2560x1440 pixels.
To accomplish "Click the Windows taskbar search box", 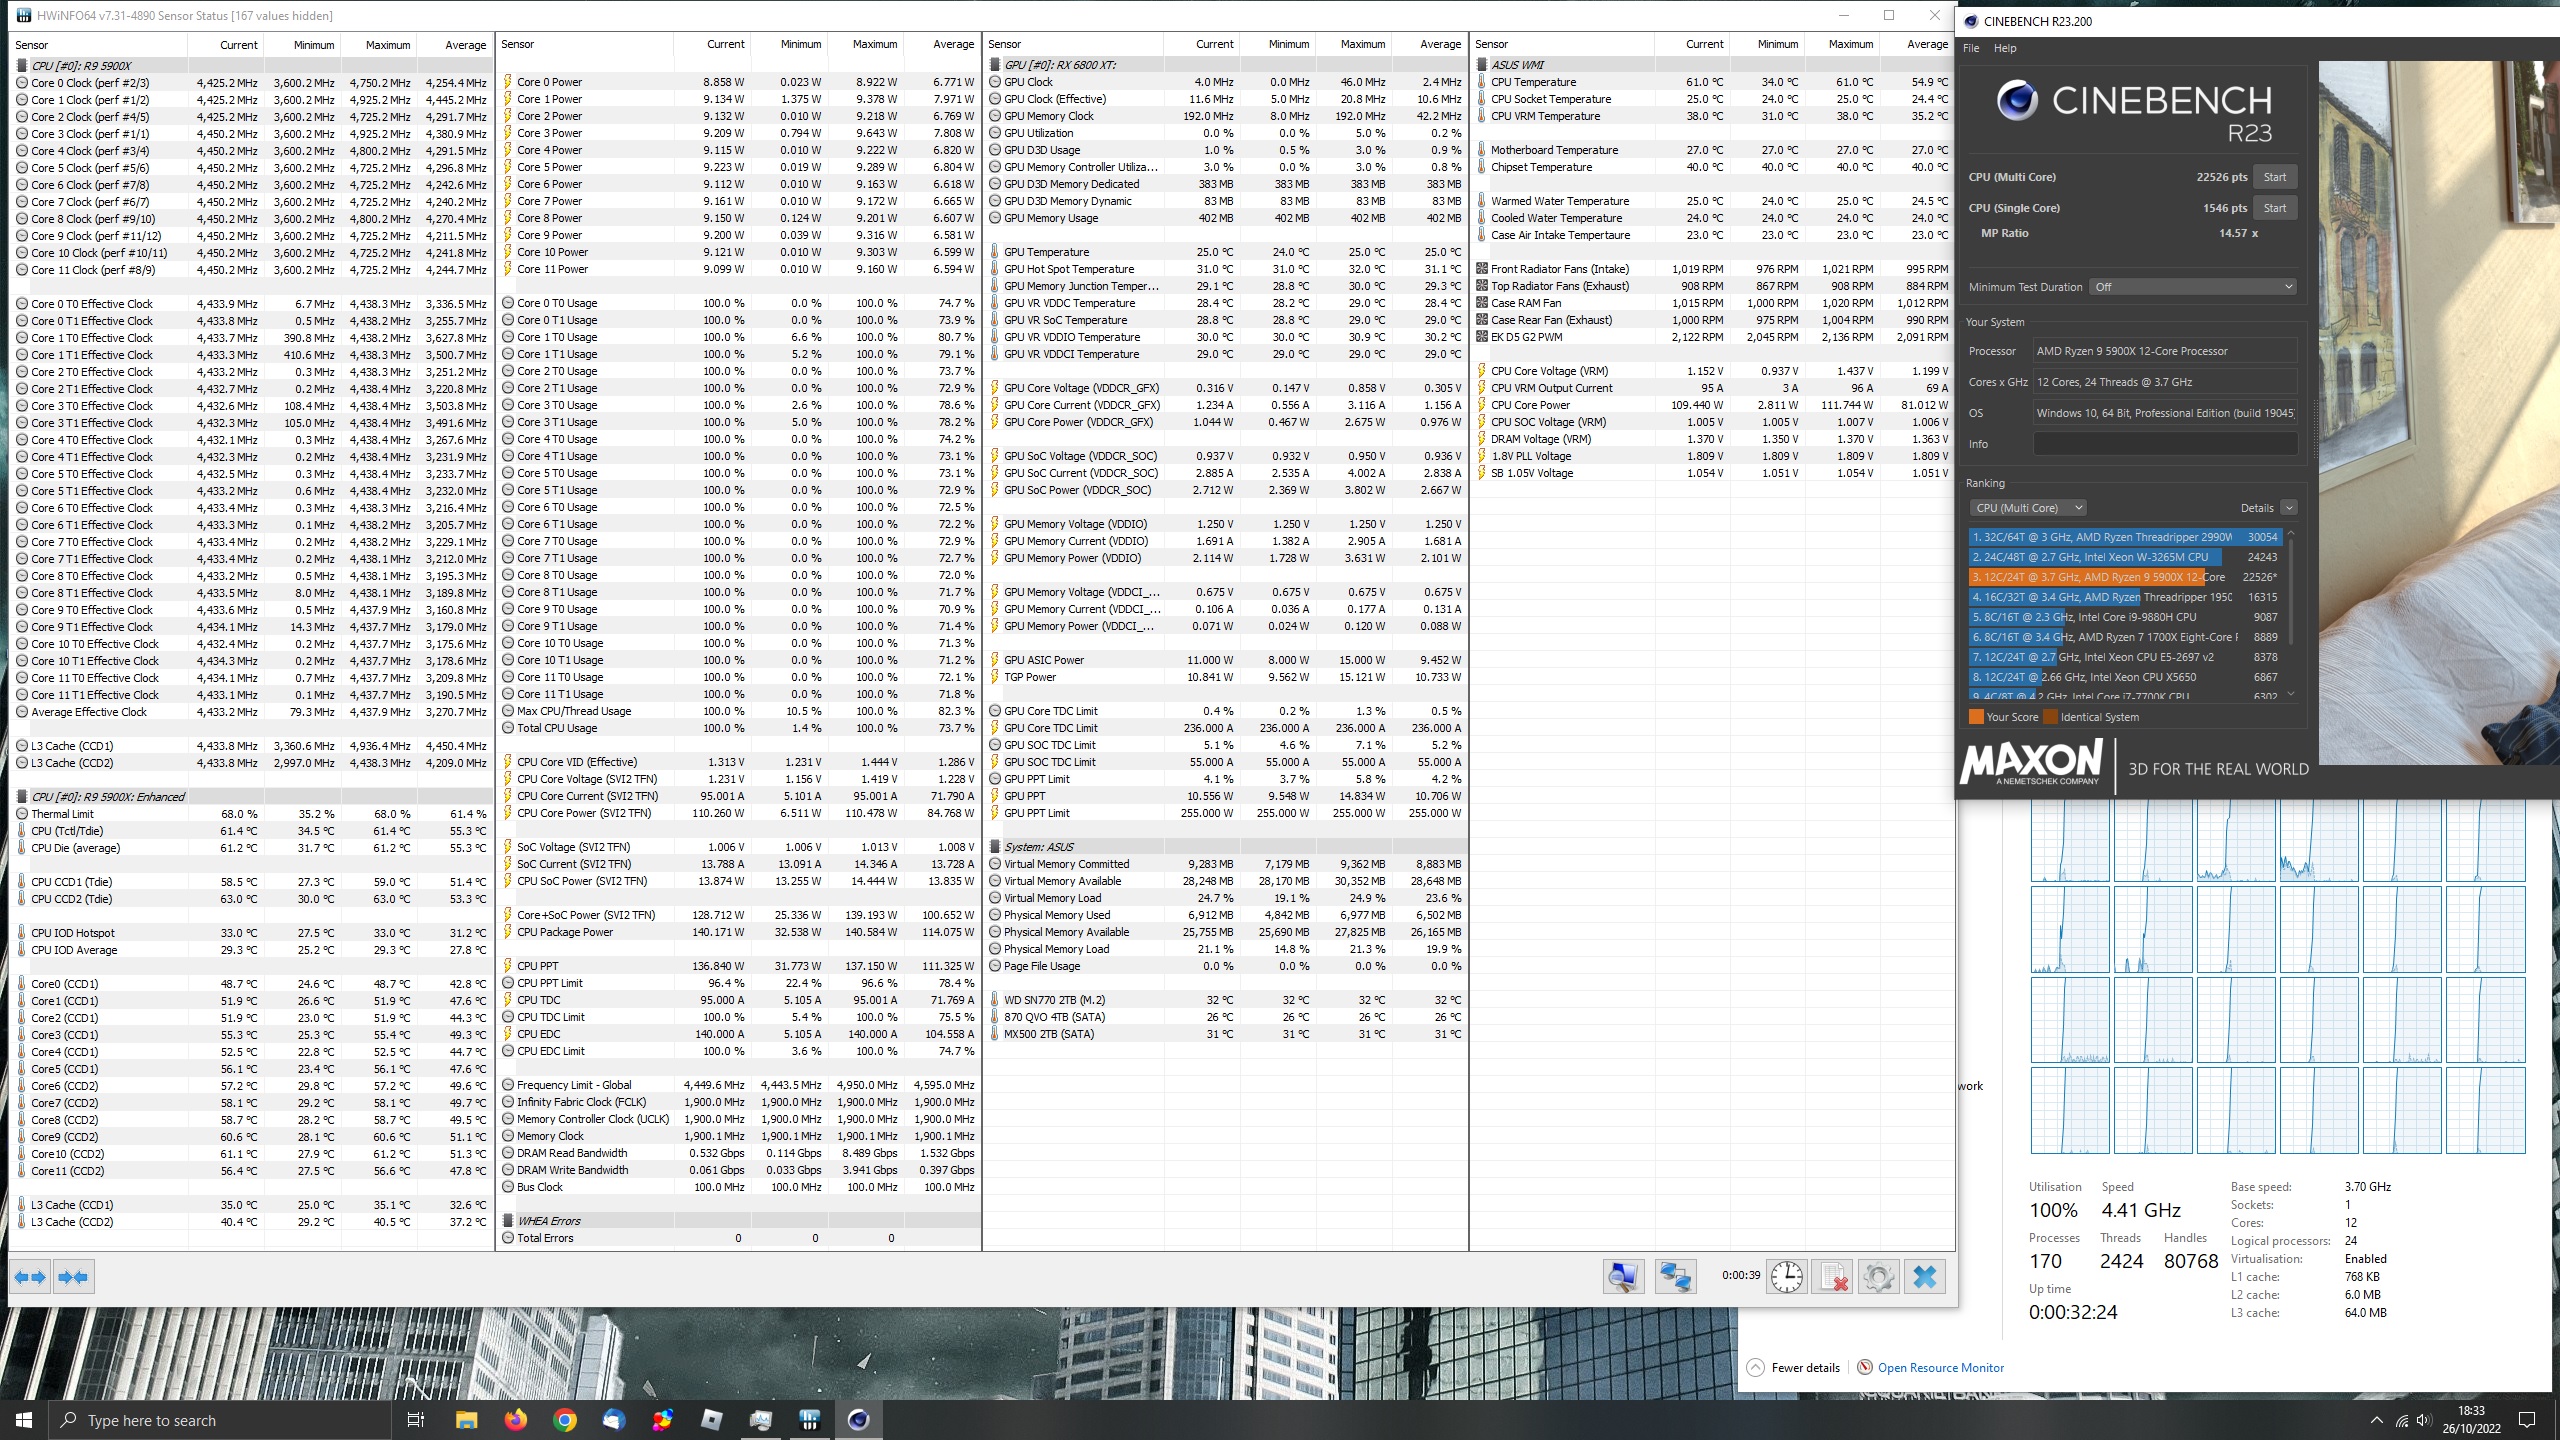I will 219,1420.
